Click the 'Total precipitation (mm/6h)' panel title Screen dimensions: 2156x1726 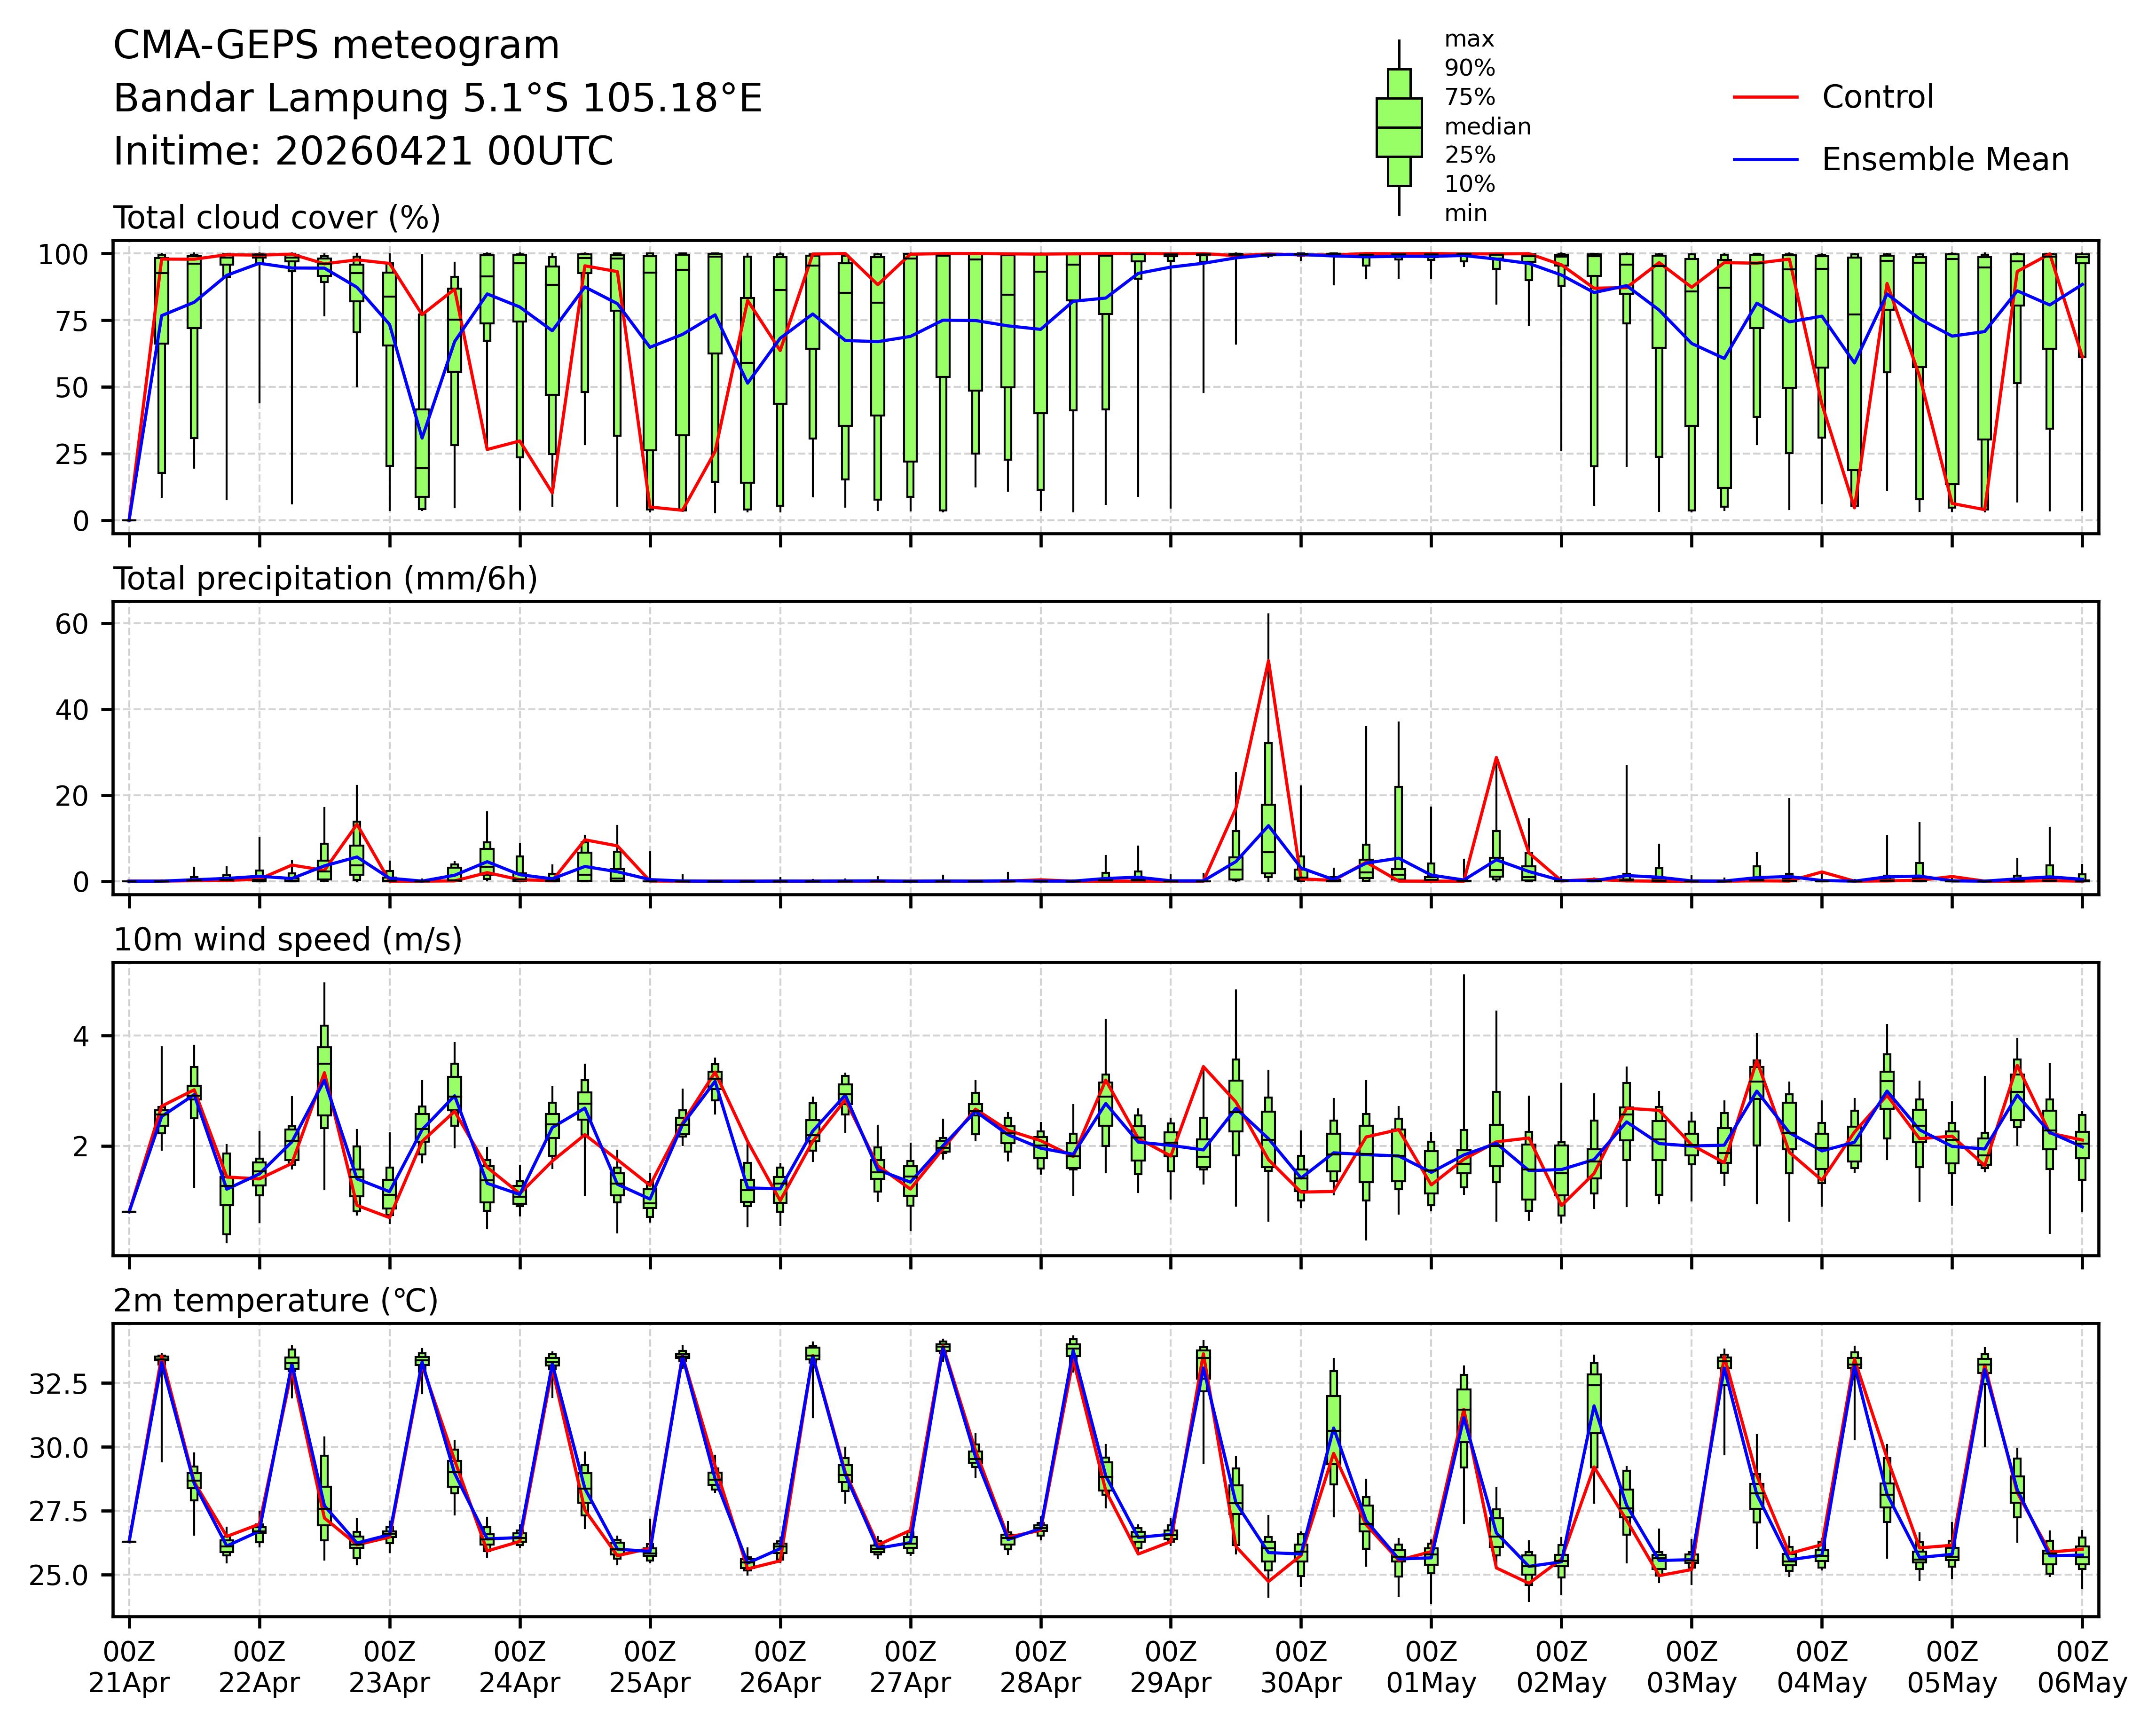tap(325, 579)
